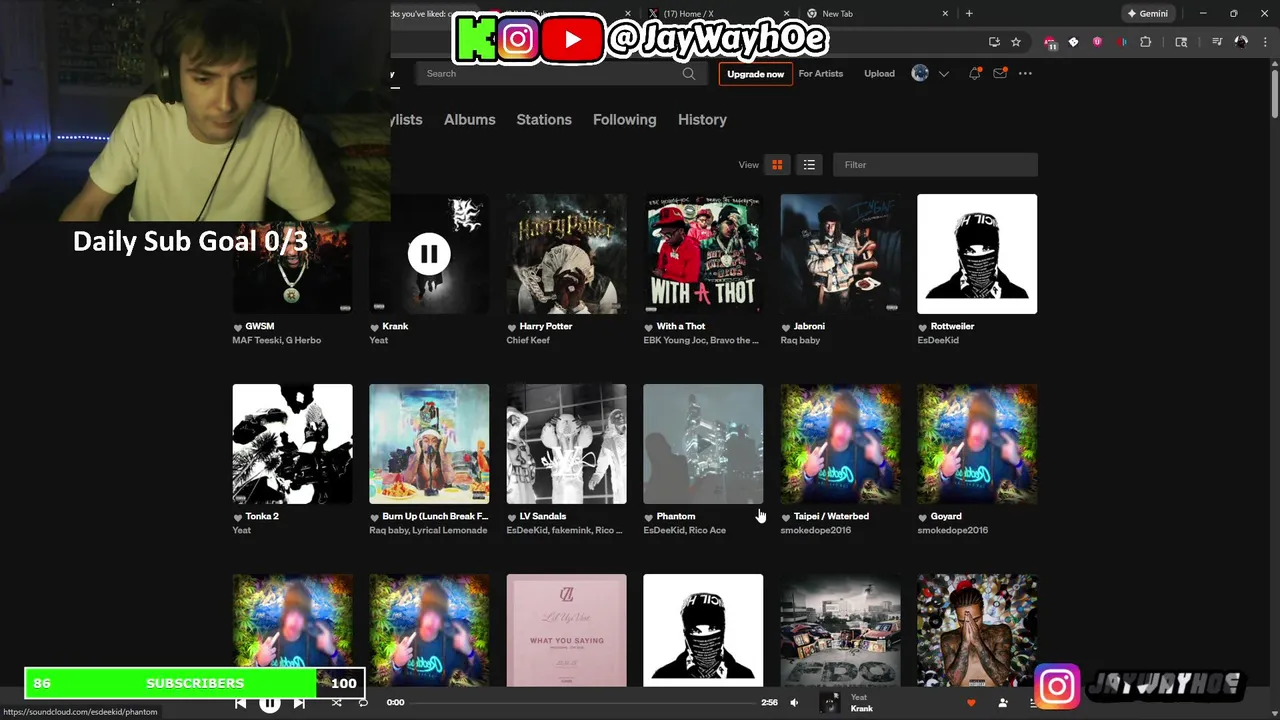The width and height of the screenshot is (1280, 720).
Task: Unlike the playing track via orange heart
Action: point(971,703)
